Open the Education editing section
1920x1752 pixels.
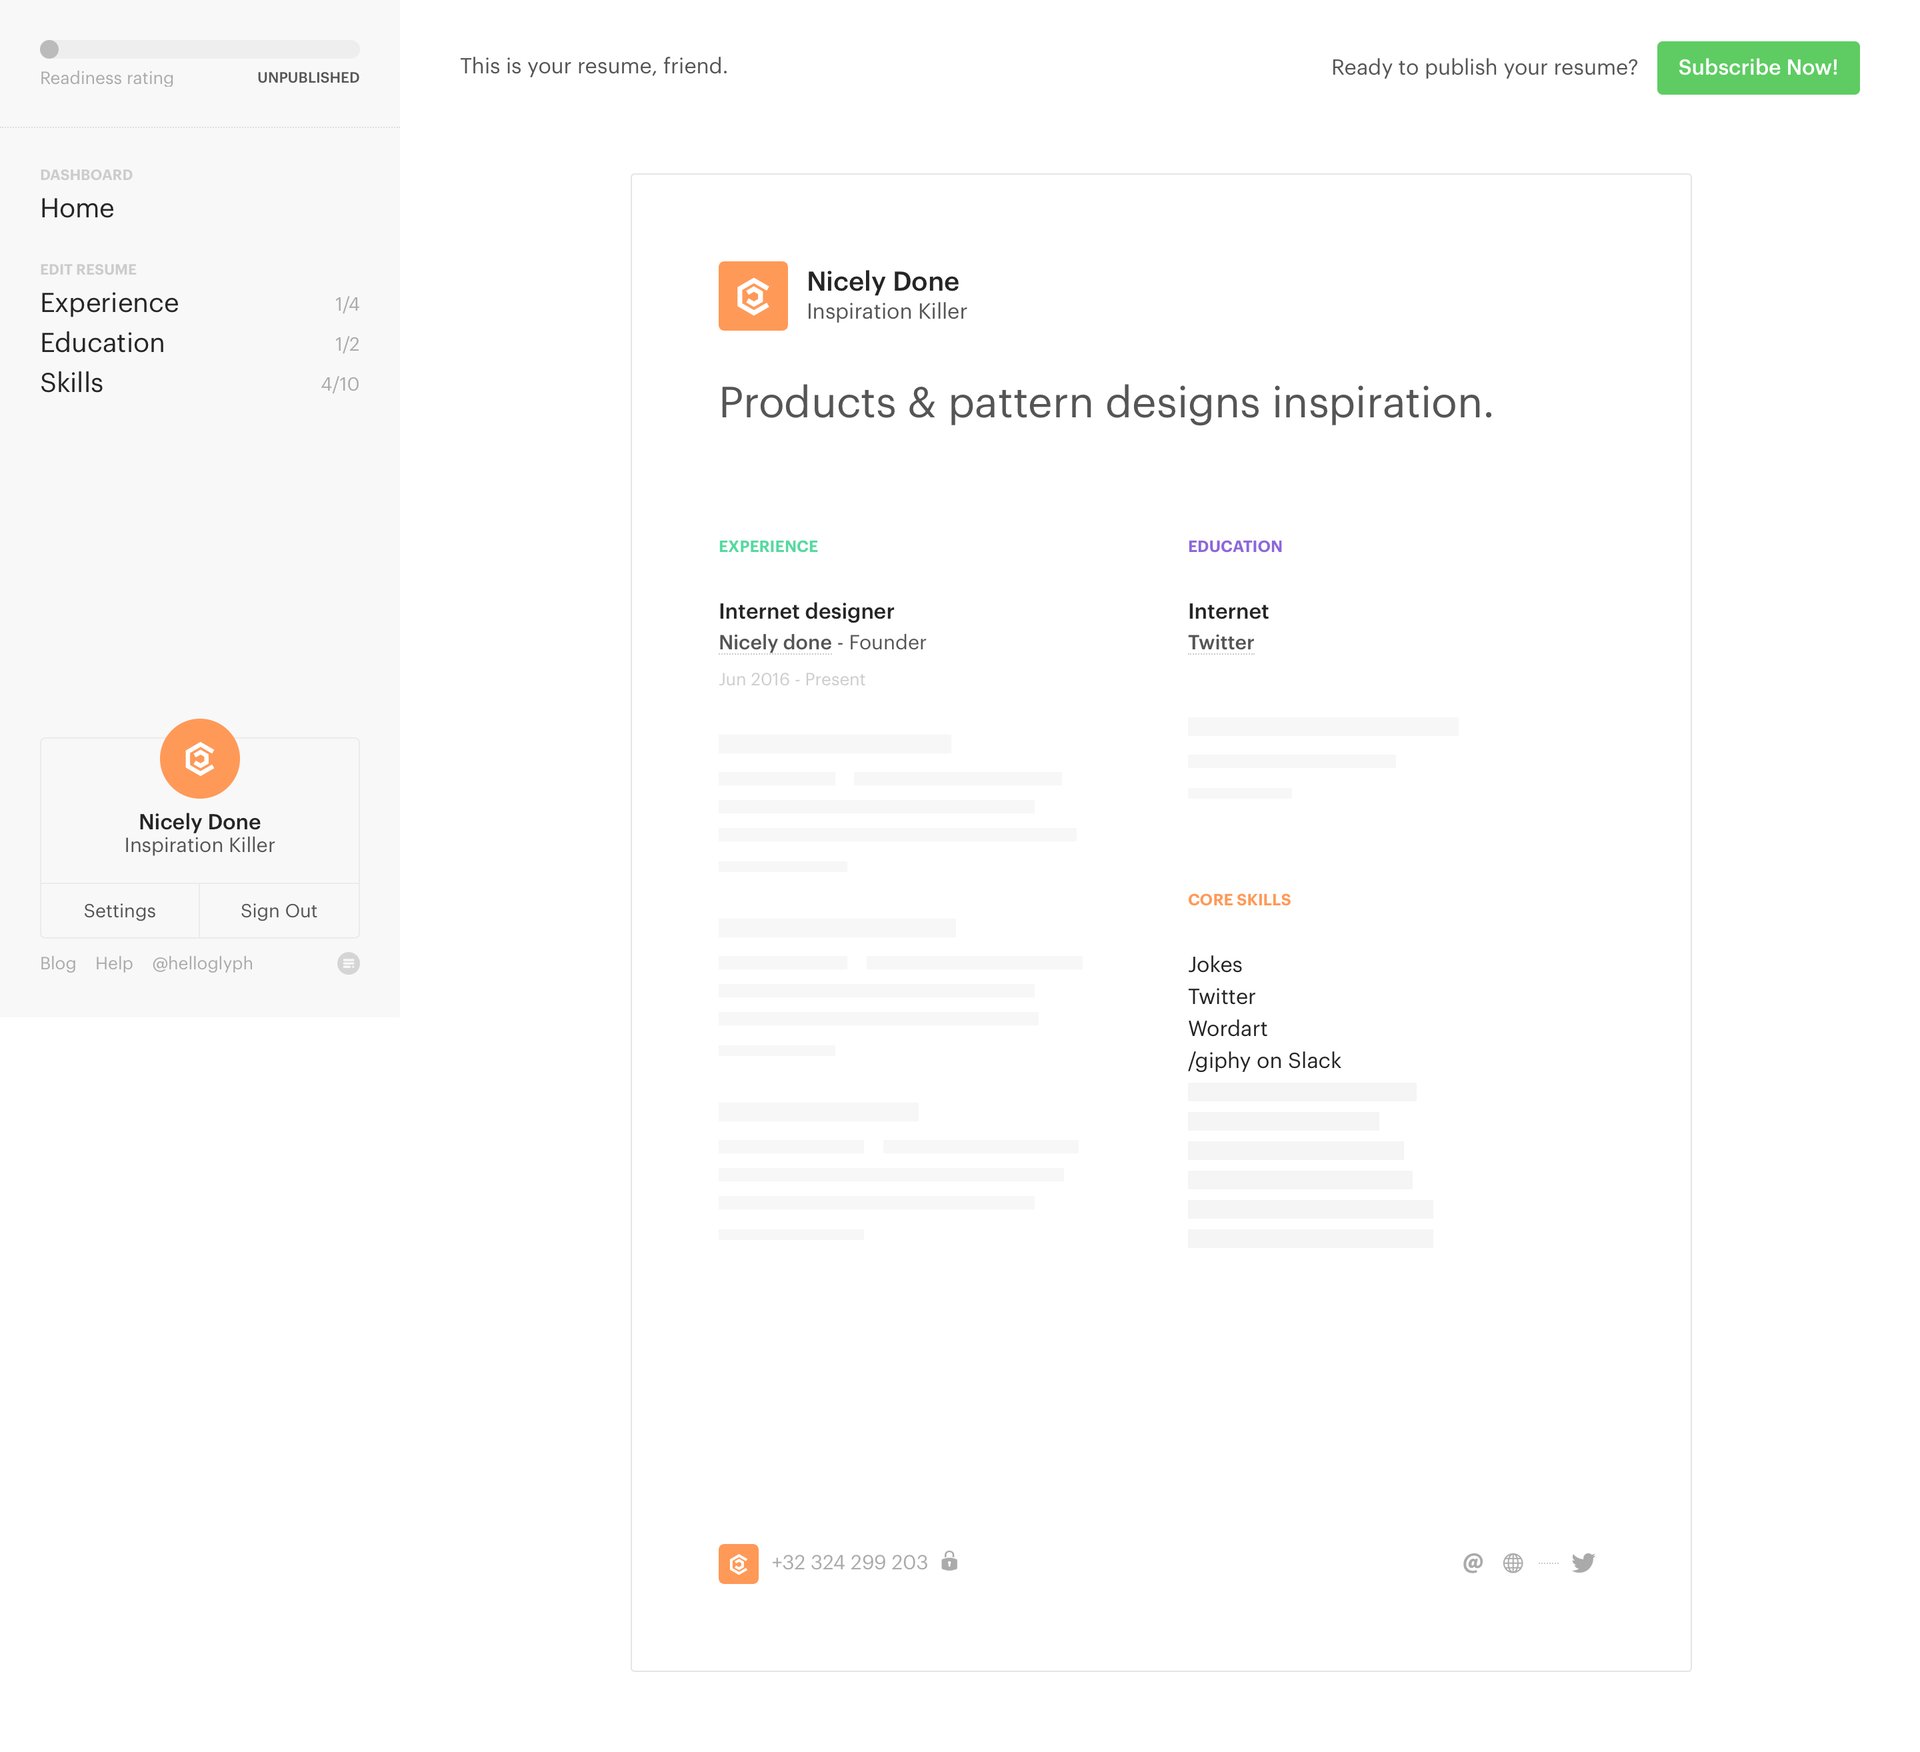point(102,343)
